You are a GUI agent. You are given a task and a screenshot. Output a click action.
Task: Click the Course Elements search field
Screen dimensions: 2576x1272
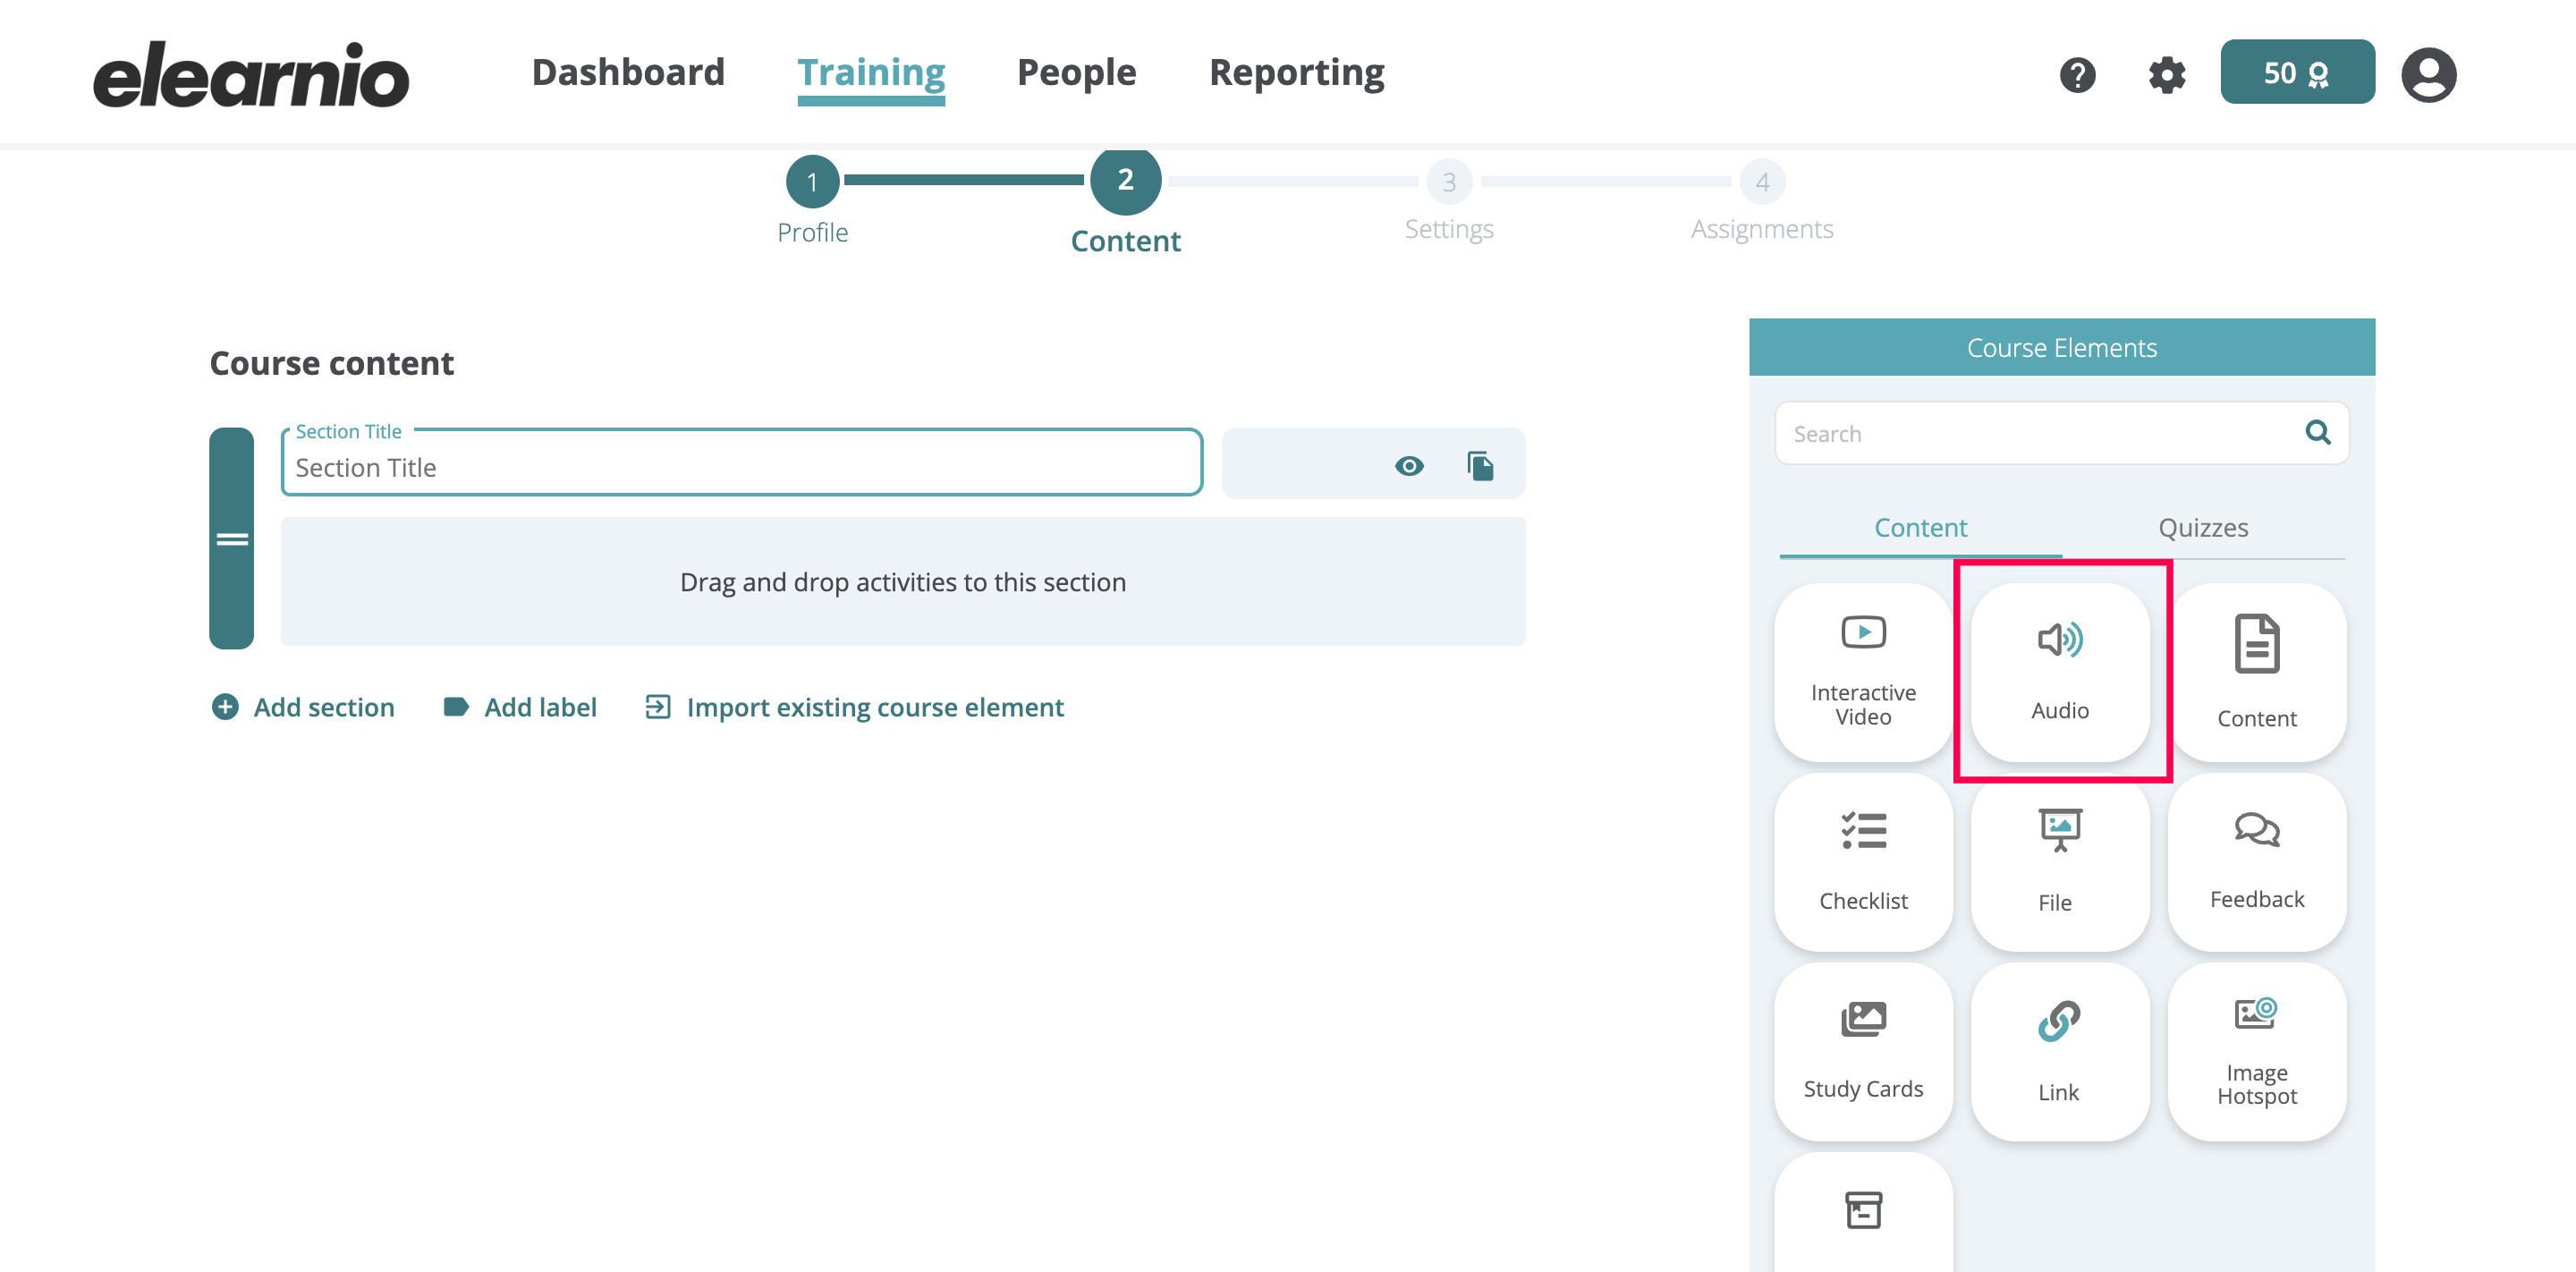pos(2061,433)
